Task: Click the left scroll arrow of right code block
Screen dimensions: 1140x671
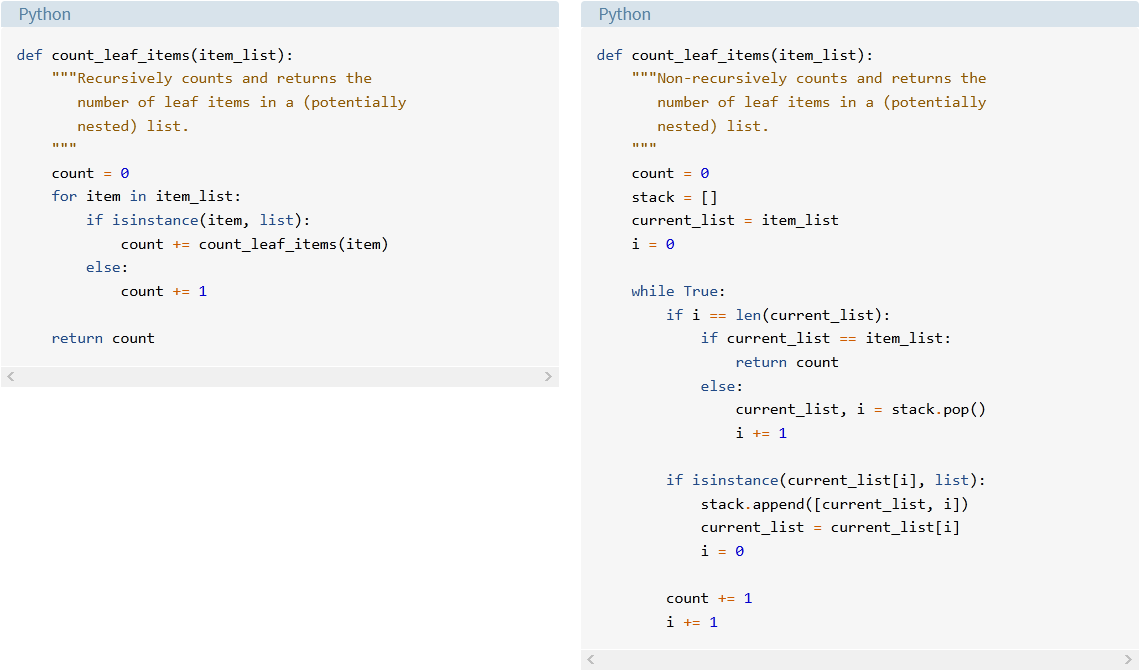Action: coord(591,660)
